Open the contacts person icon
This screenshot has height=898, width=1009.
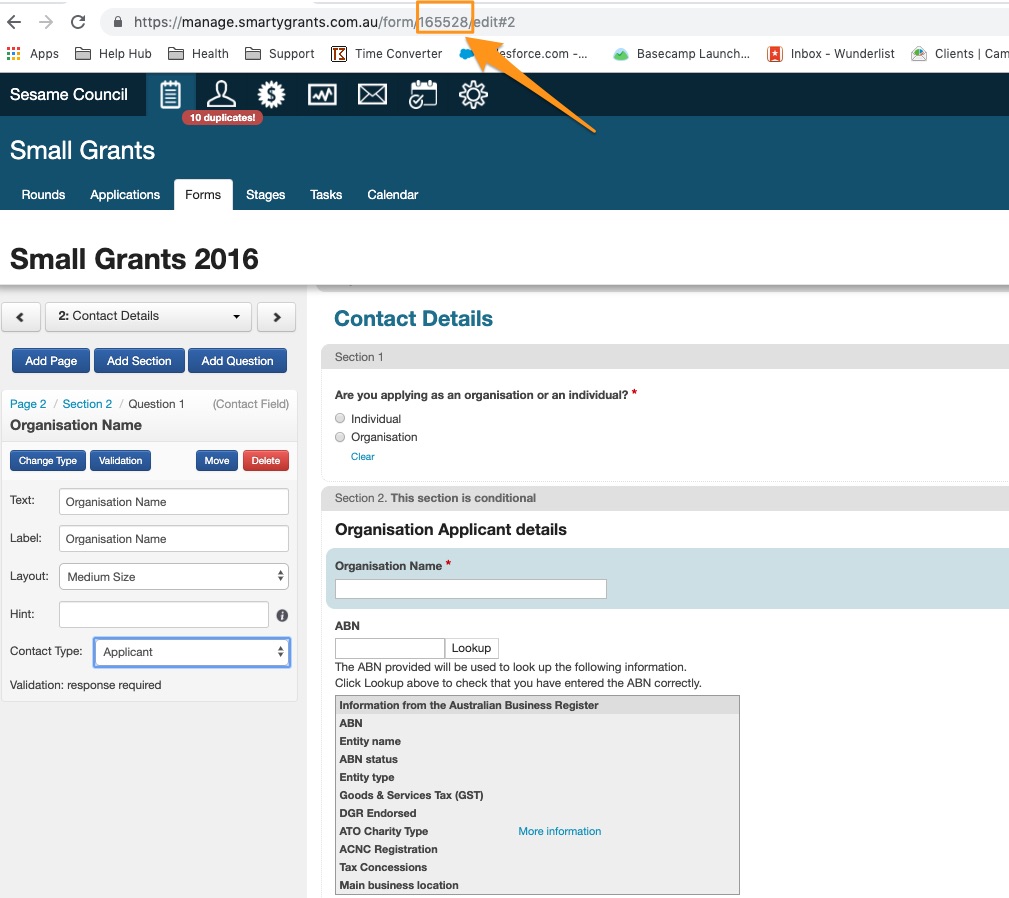[x=221, y=94]
